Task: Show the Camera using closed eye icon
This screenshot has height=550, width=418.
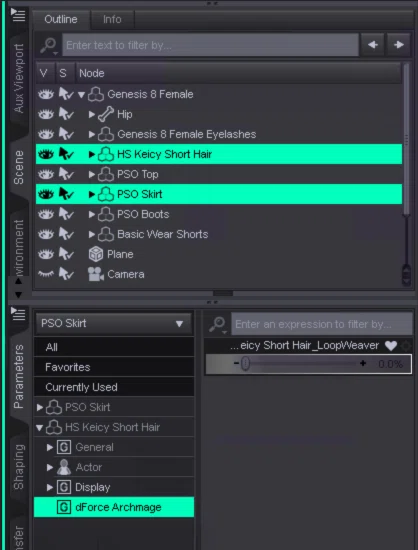Action: click(x=46, y=274)
